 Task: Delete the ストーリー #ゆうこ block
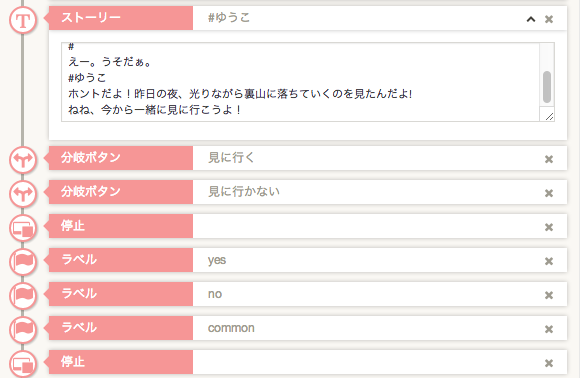(549, 19)
